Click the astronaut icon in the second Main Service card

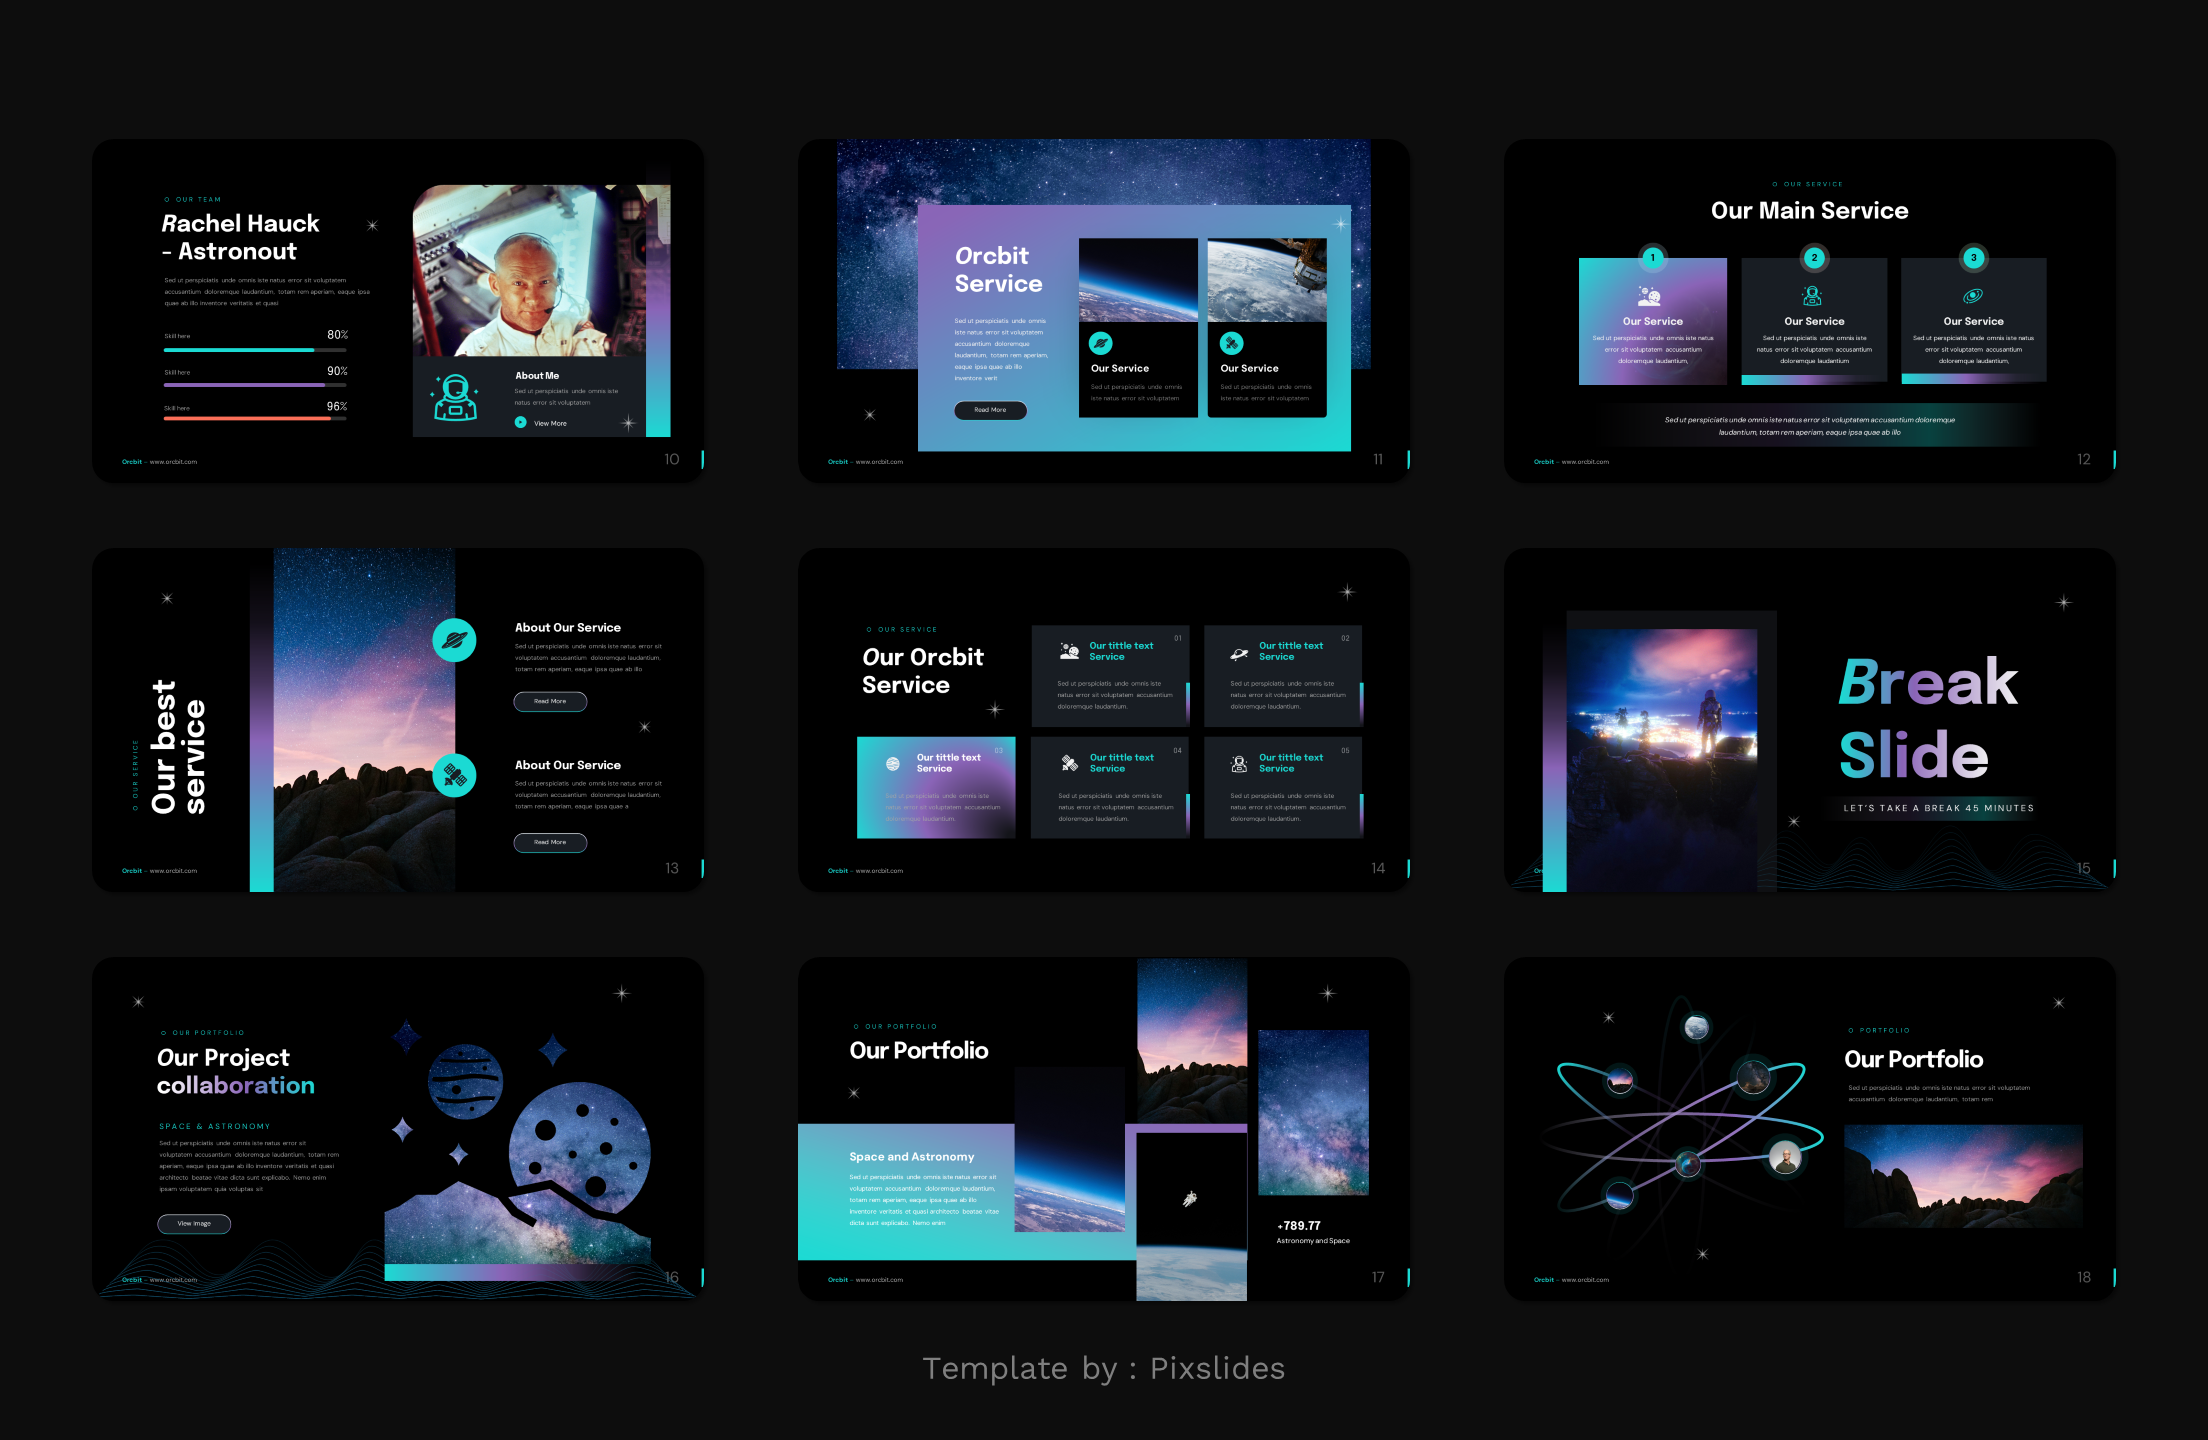point(1812,296)
